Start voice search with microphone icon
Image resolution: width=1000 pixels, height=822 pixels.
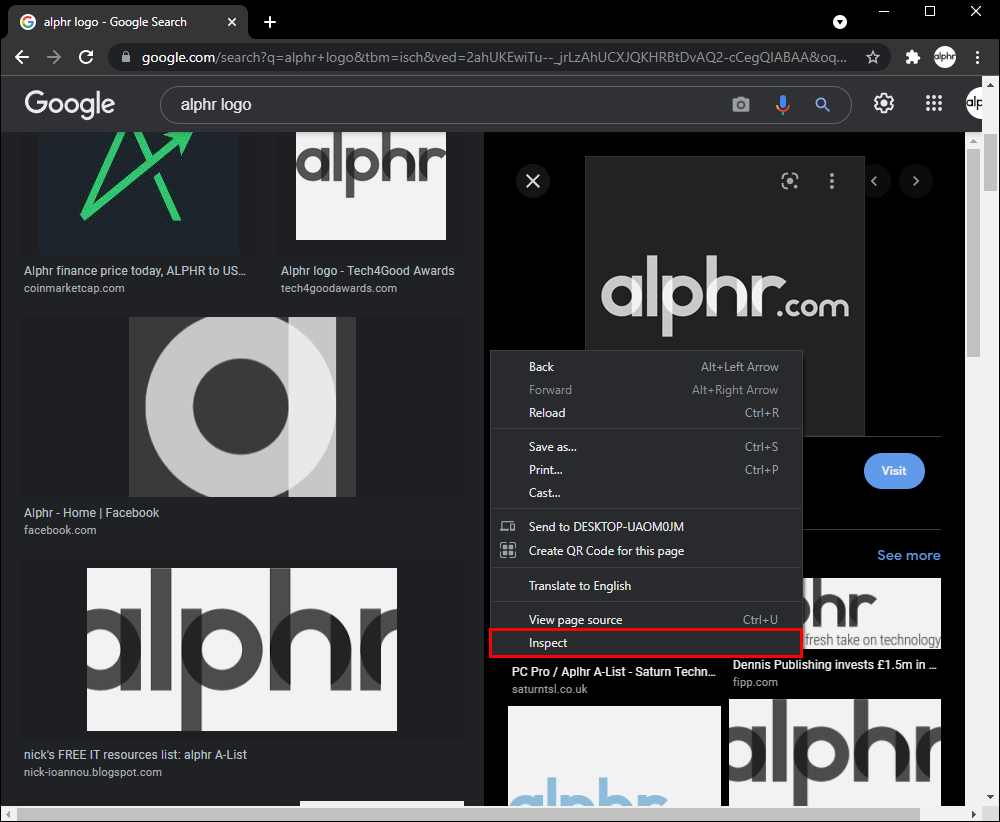pos(783,105)
